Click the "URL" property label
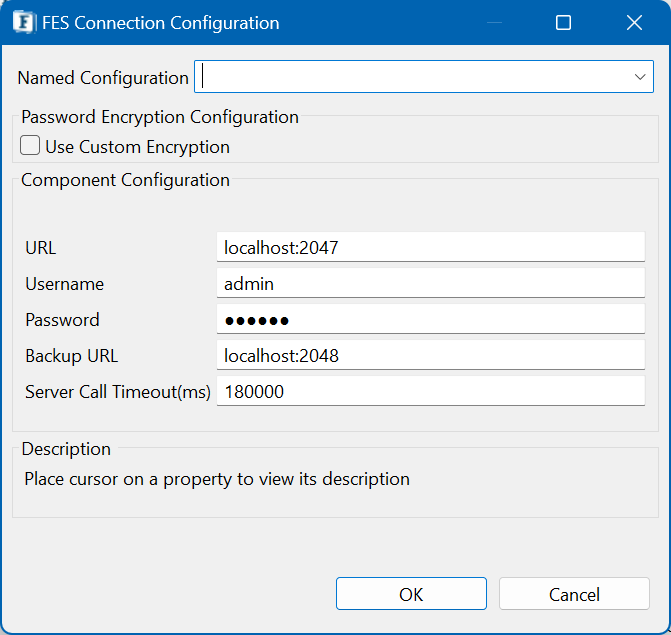Screen dimensions: 671x635 (41, 248)
